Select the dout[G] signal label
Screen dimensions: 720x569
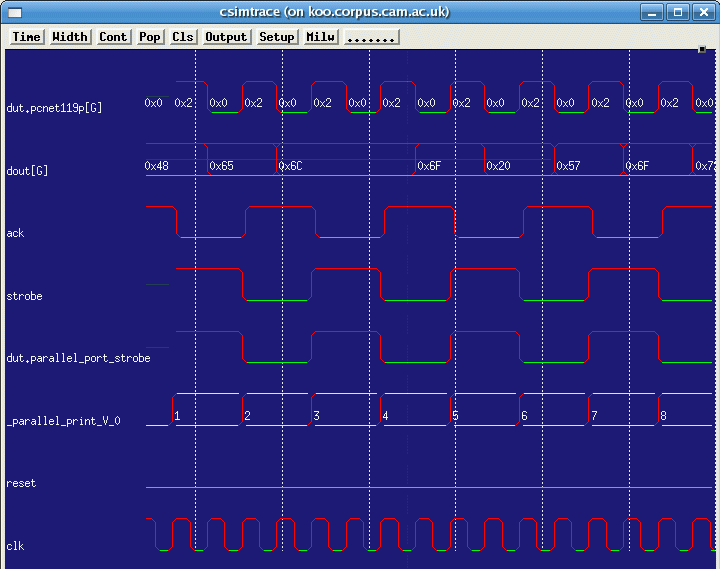(27, 171)
